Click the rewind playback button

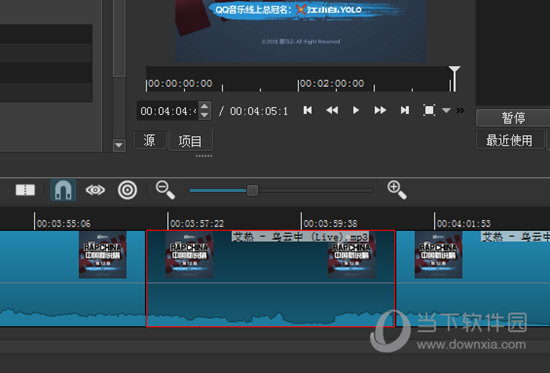332,110
